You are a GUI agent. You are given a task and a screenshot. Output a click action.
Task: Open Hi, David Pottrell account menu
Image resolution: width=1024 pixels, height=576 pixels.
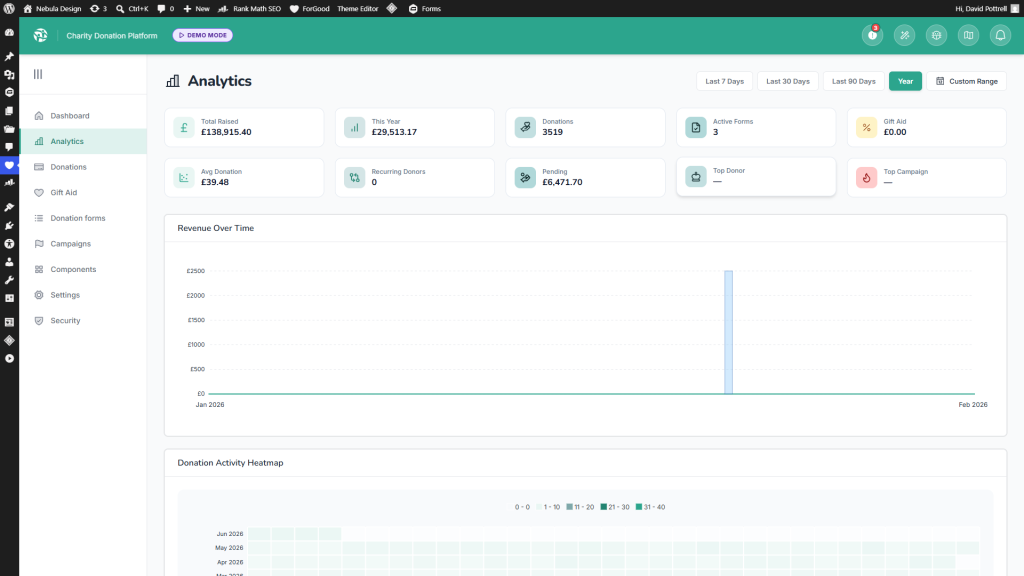pos(987,8)
